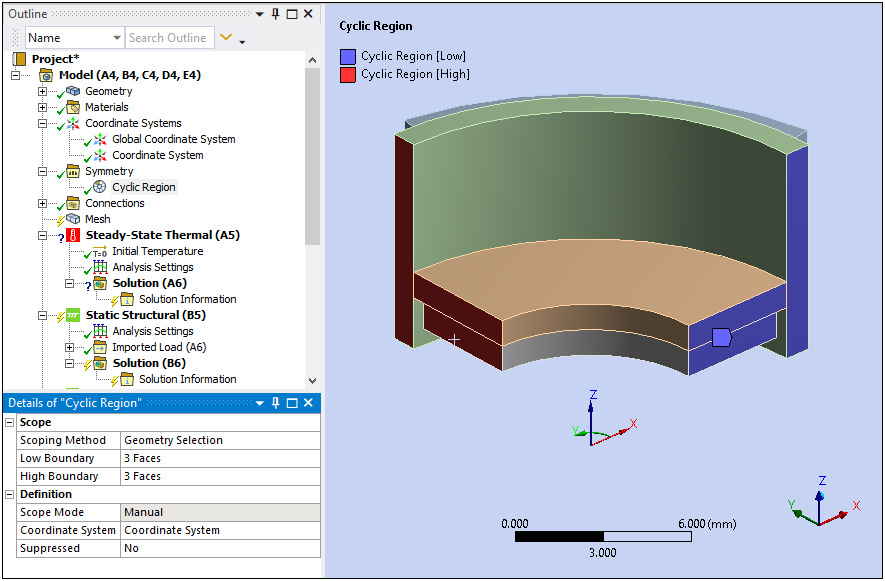Click the Materials icon in the tree
This screenshot has width=885, height=581.
[73, 107]
